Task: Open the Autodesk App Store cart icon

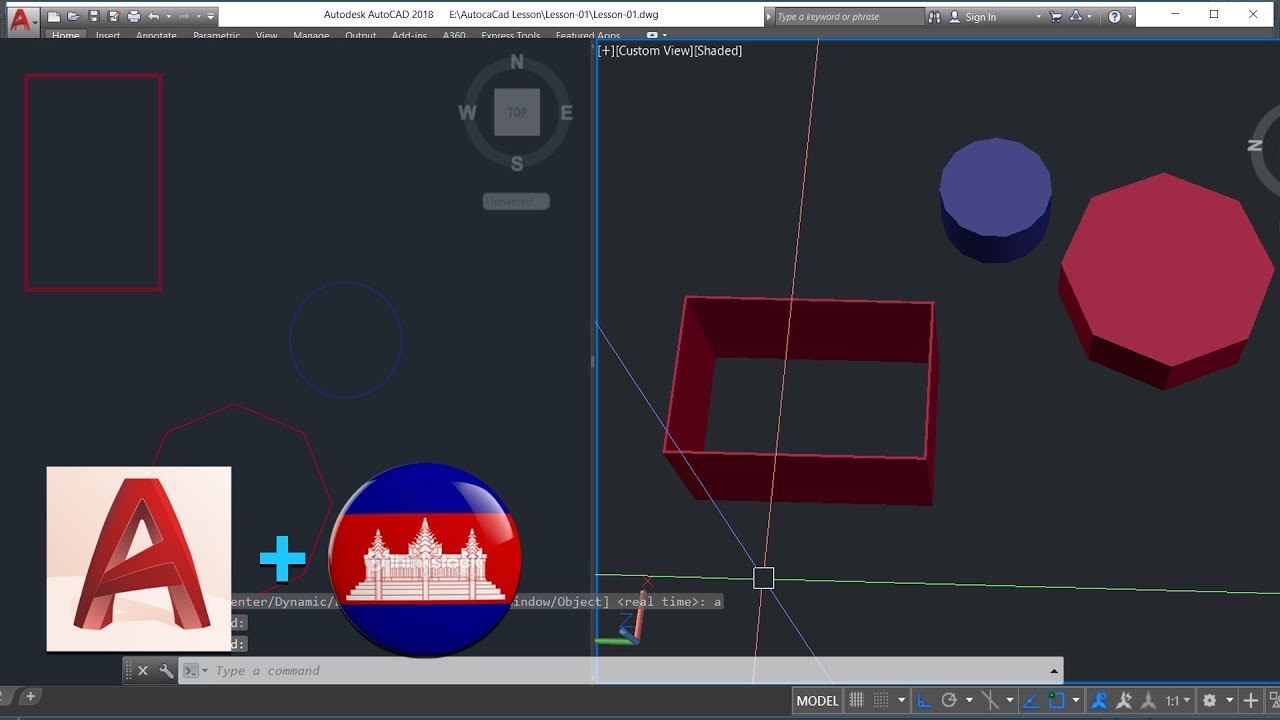Action: 1055,16
